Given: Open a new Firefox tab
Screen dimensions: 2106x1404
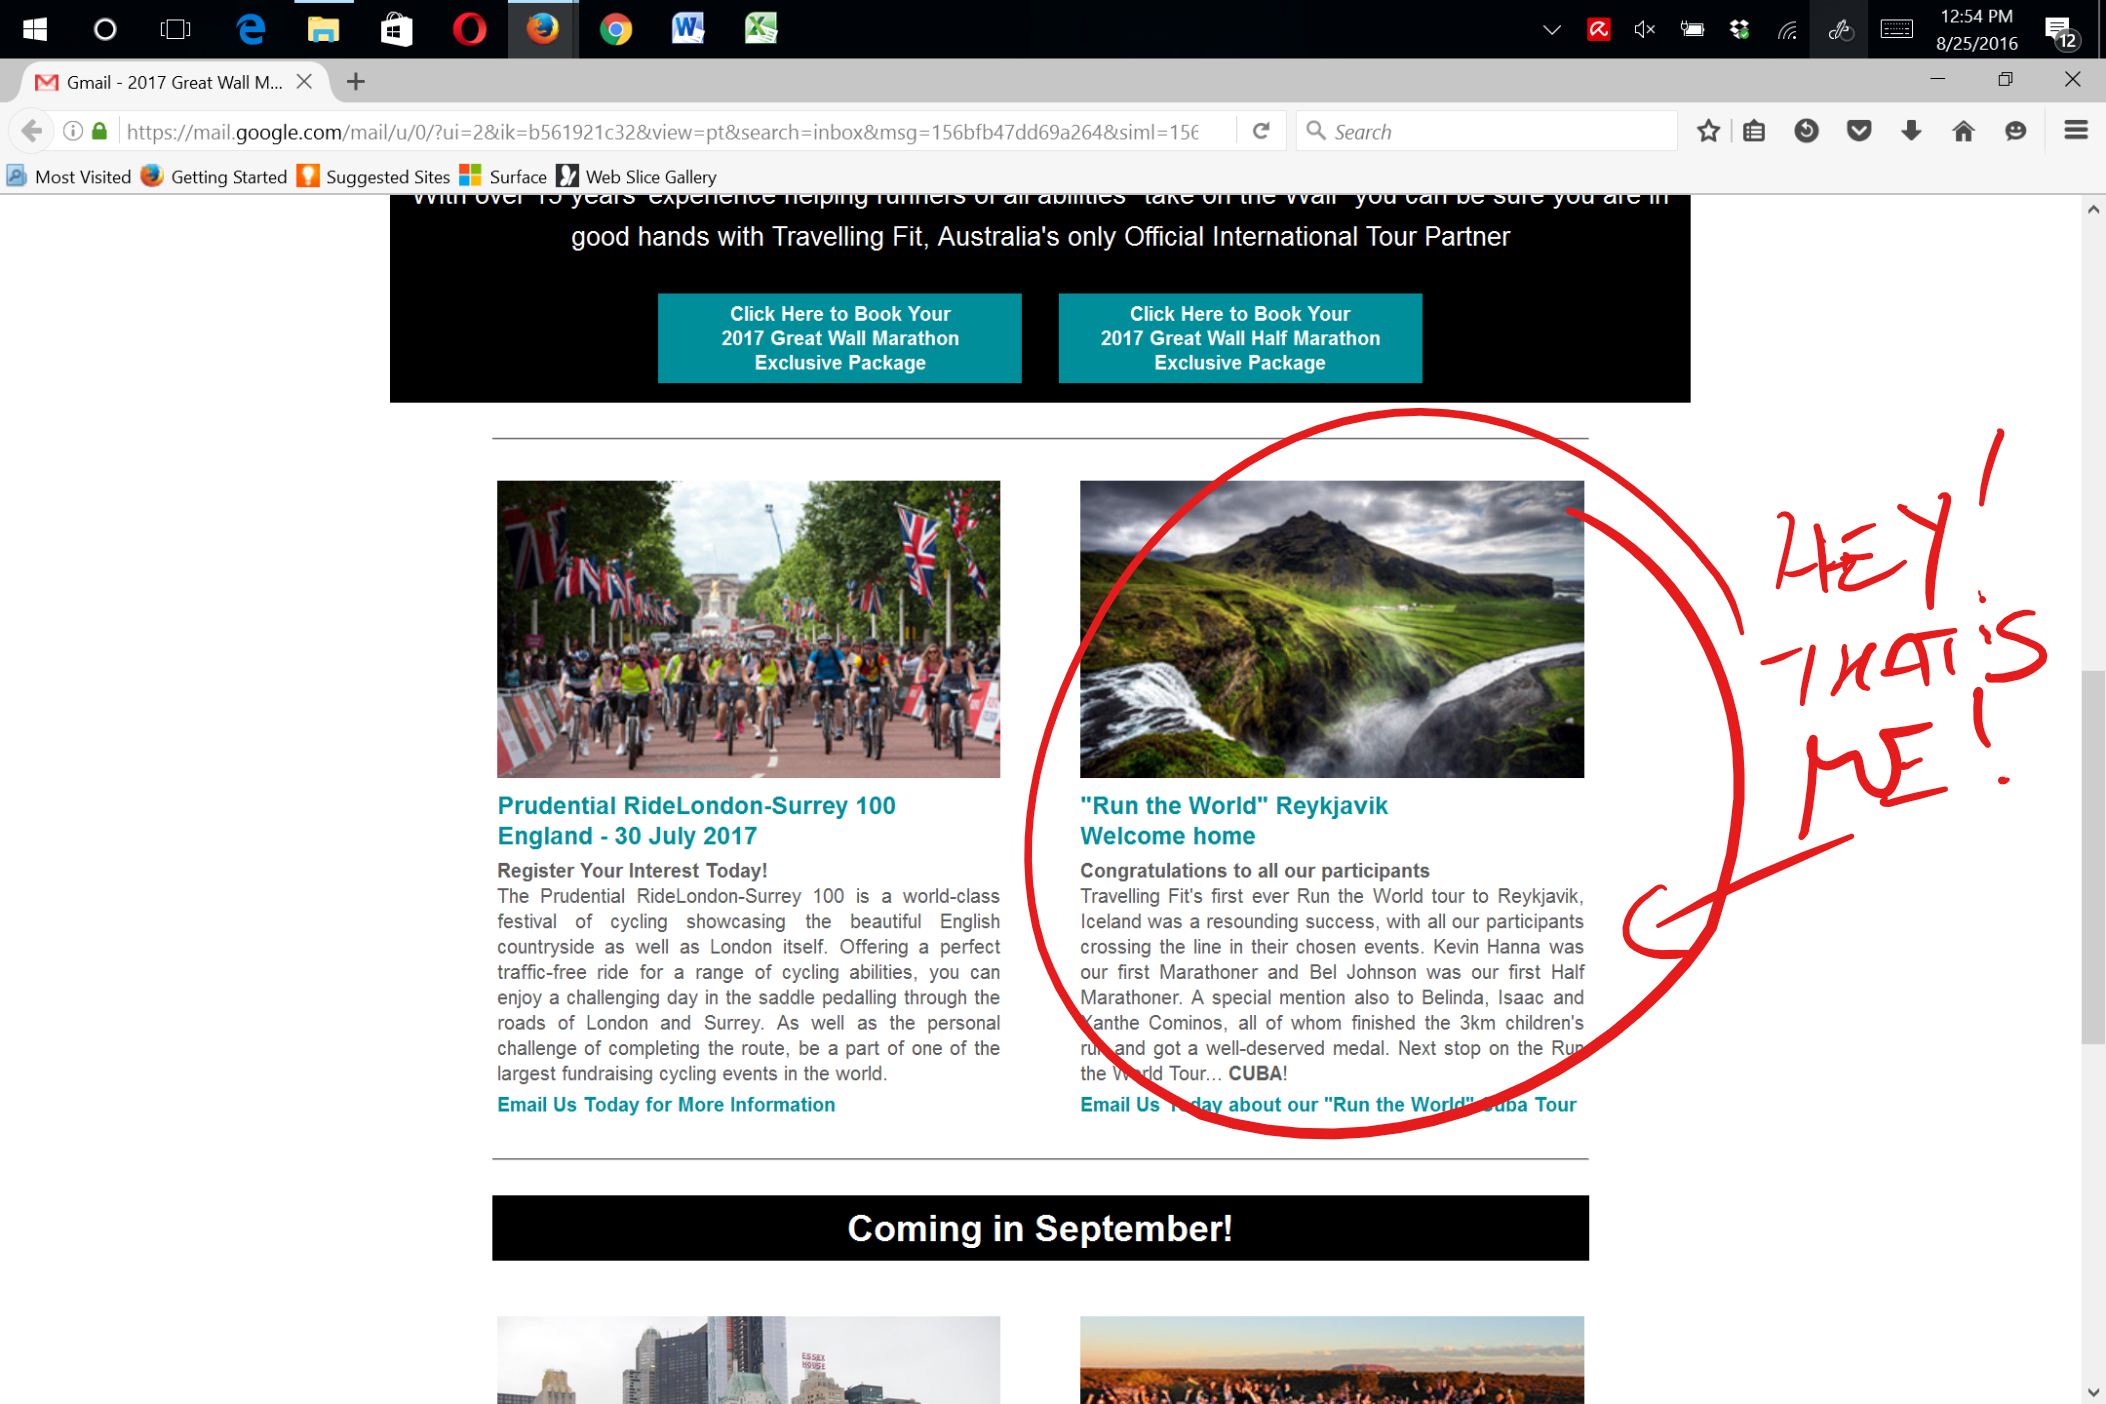Looking at the screenshot, I should coord(356,82).
